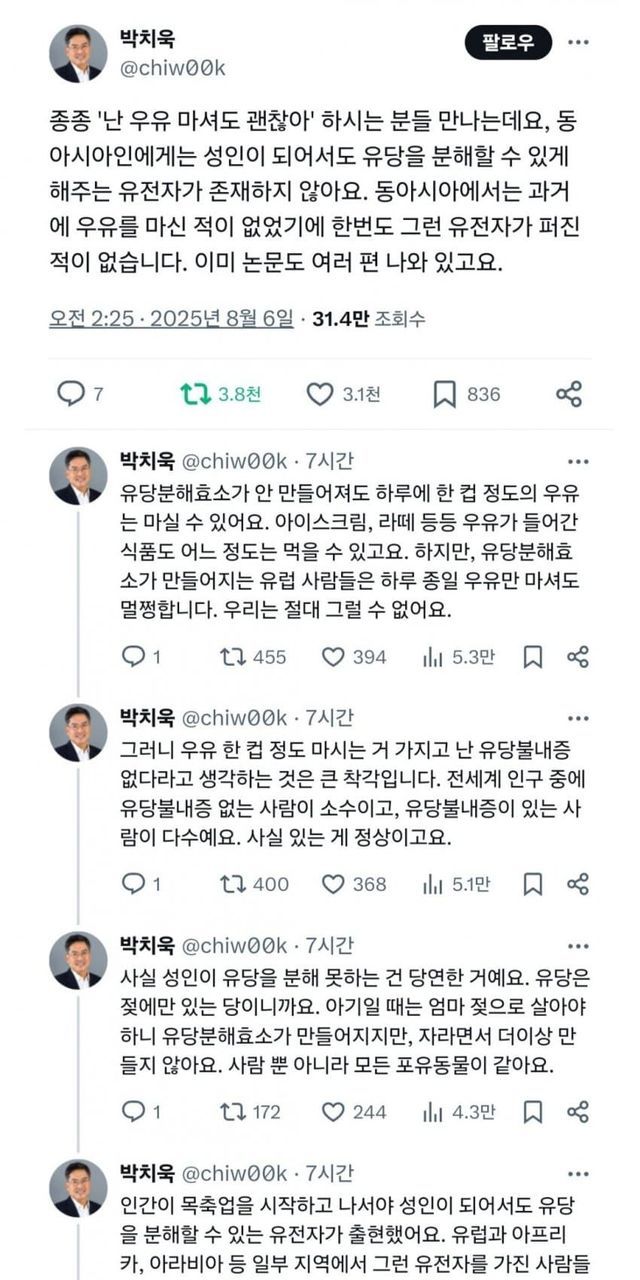The image size is (640, 1280).
Task: Repost the third reply with 172 reposts
Action: [x=233, y=1111]
